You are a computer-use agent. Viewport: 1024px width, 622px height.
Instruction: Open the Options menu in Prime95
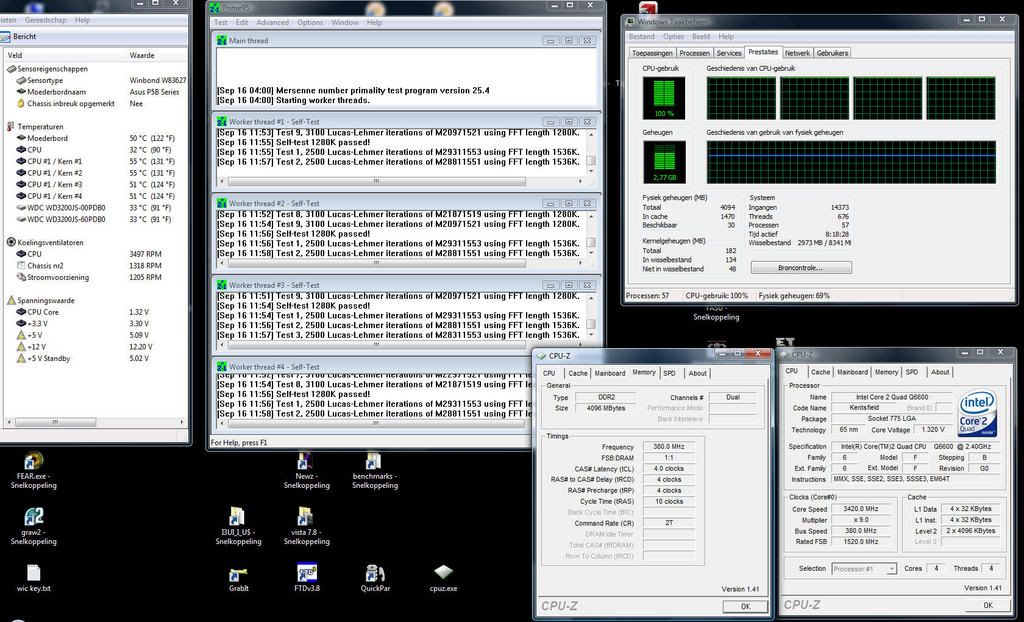(310, 22)
